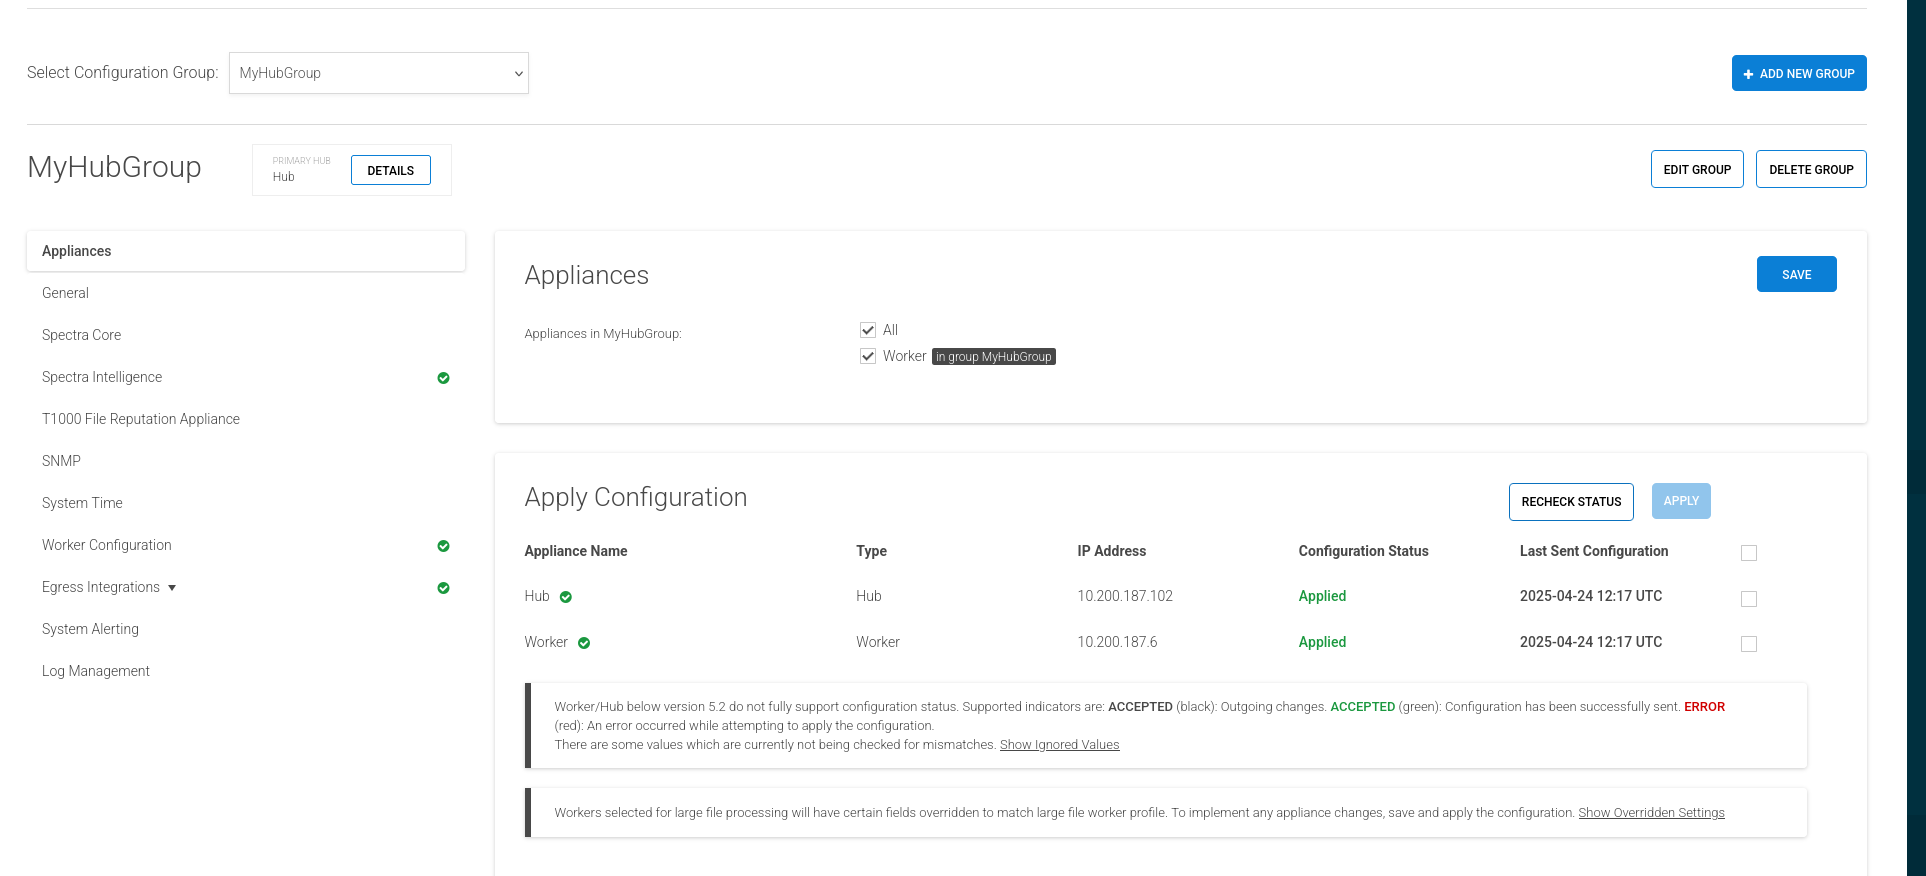
Task: Click the Recheck Status button
Action: [x=1571, y=502]
